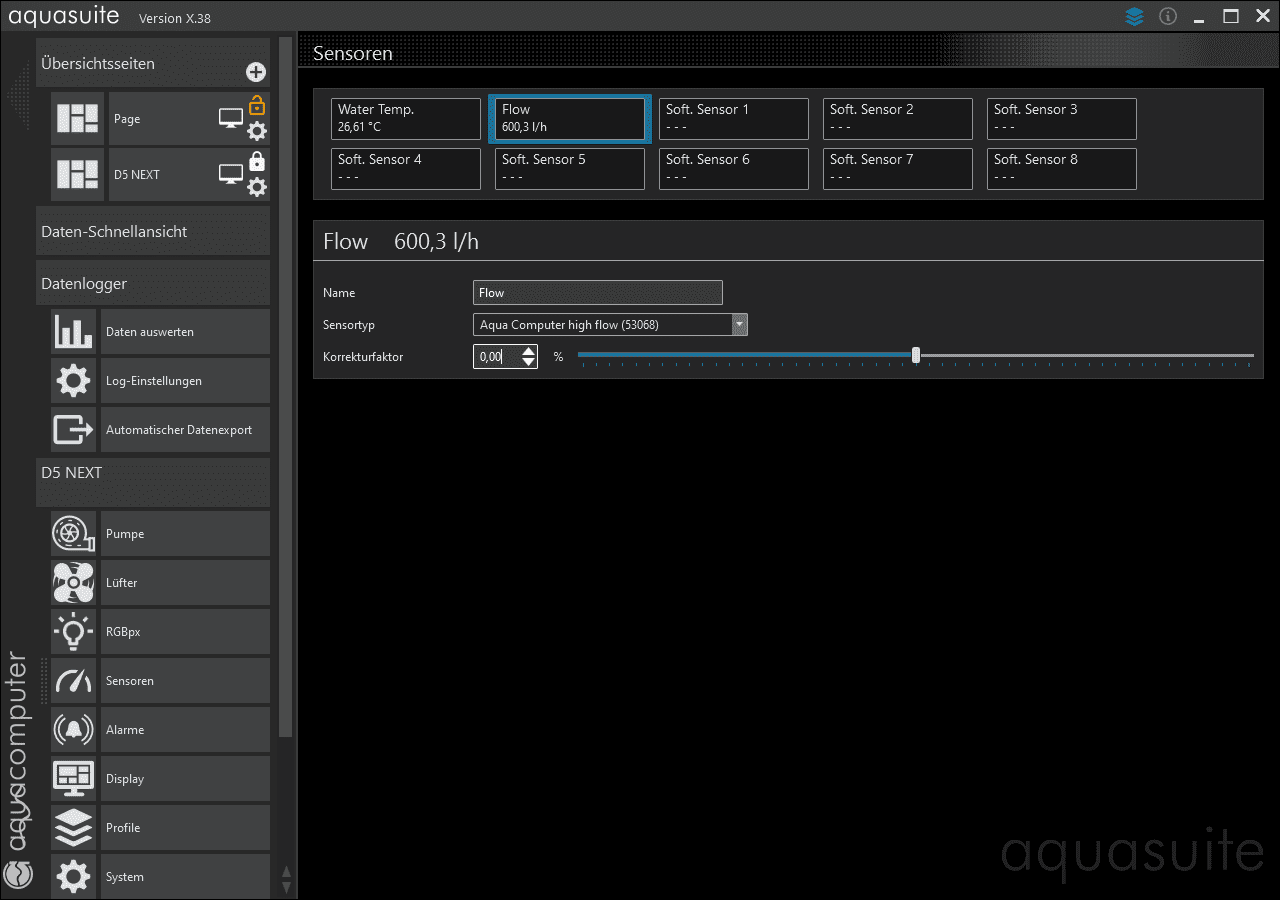
Task: Click the Pumpe pump icon
Action: [x=74, y=534]
